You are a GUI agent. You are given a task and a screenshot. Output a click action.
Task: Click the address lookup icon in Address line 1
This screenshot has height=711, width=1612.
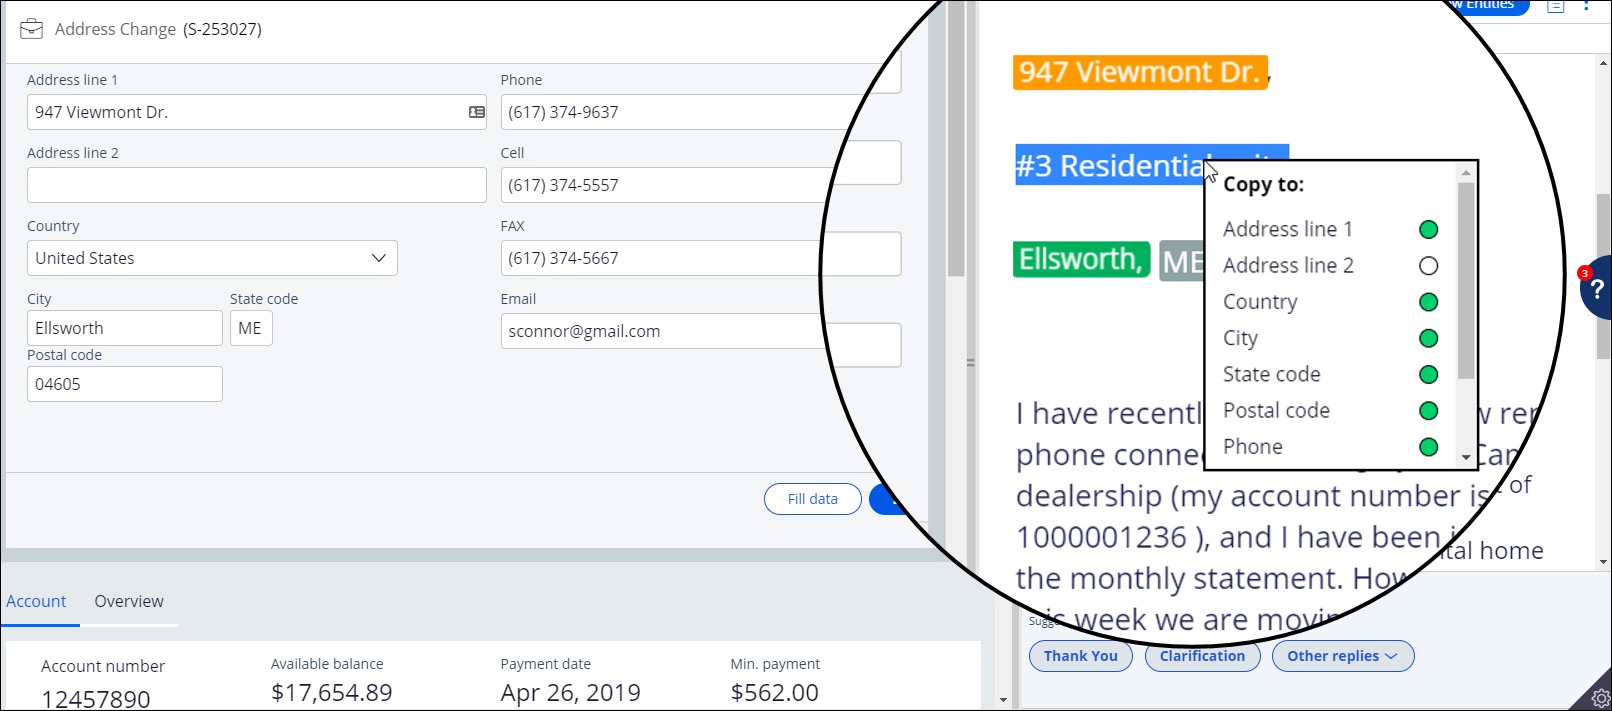click(x=477, y=112)
